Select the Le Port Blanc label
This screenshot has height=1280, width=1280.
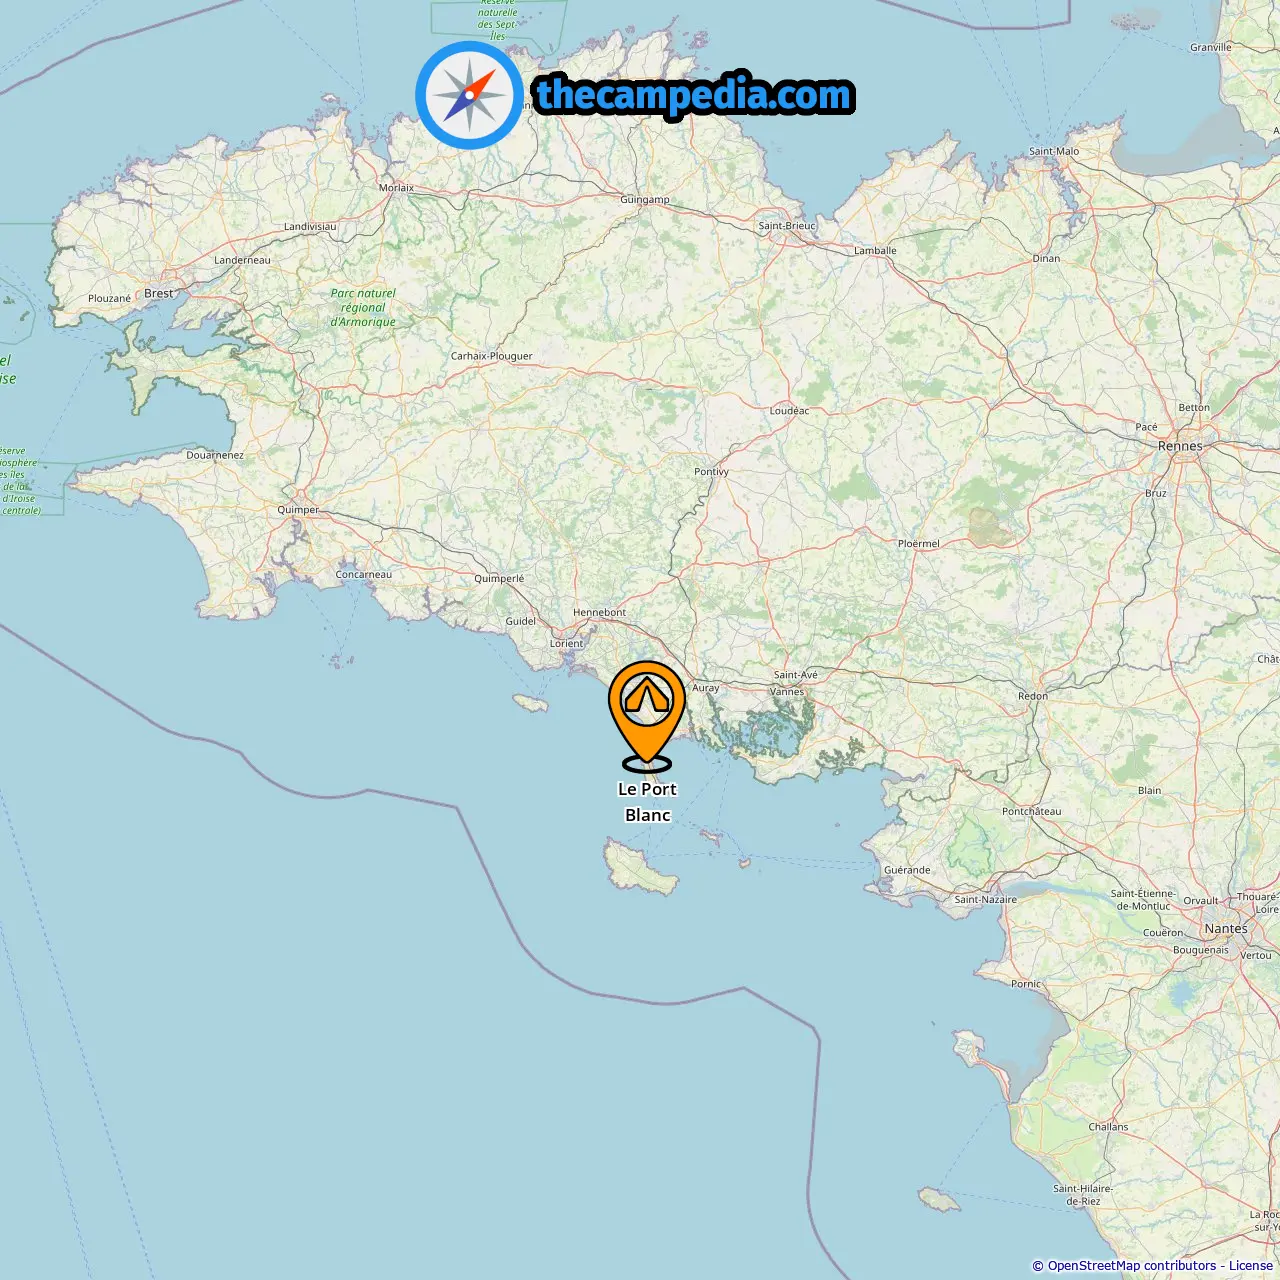(x=647, y=802)
